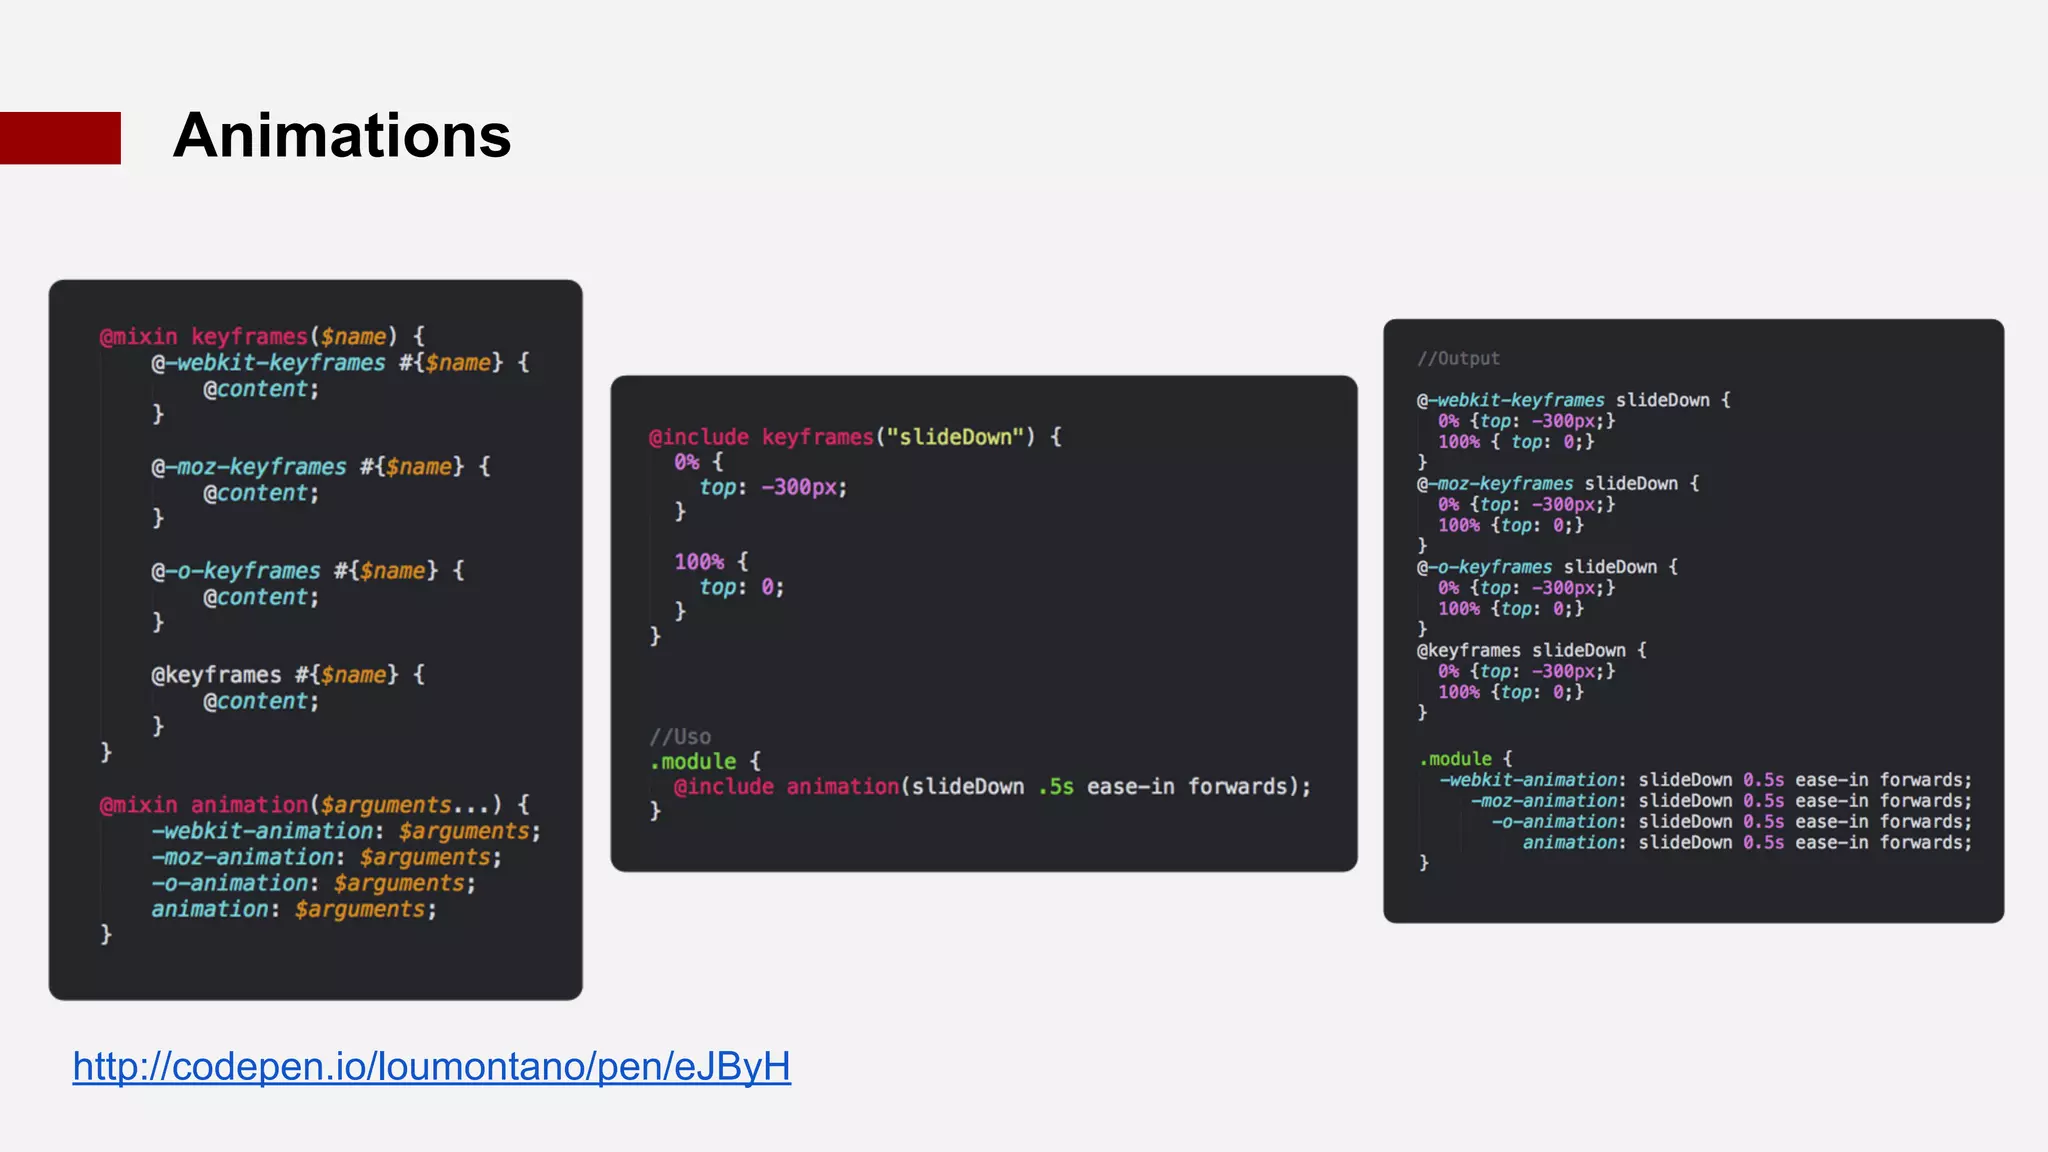Click the first '@content;' line under webkit
The height and width of the screenshot is (1152, 2048).
[x=261, y=389]
